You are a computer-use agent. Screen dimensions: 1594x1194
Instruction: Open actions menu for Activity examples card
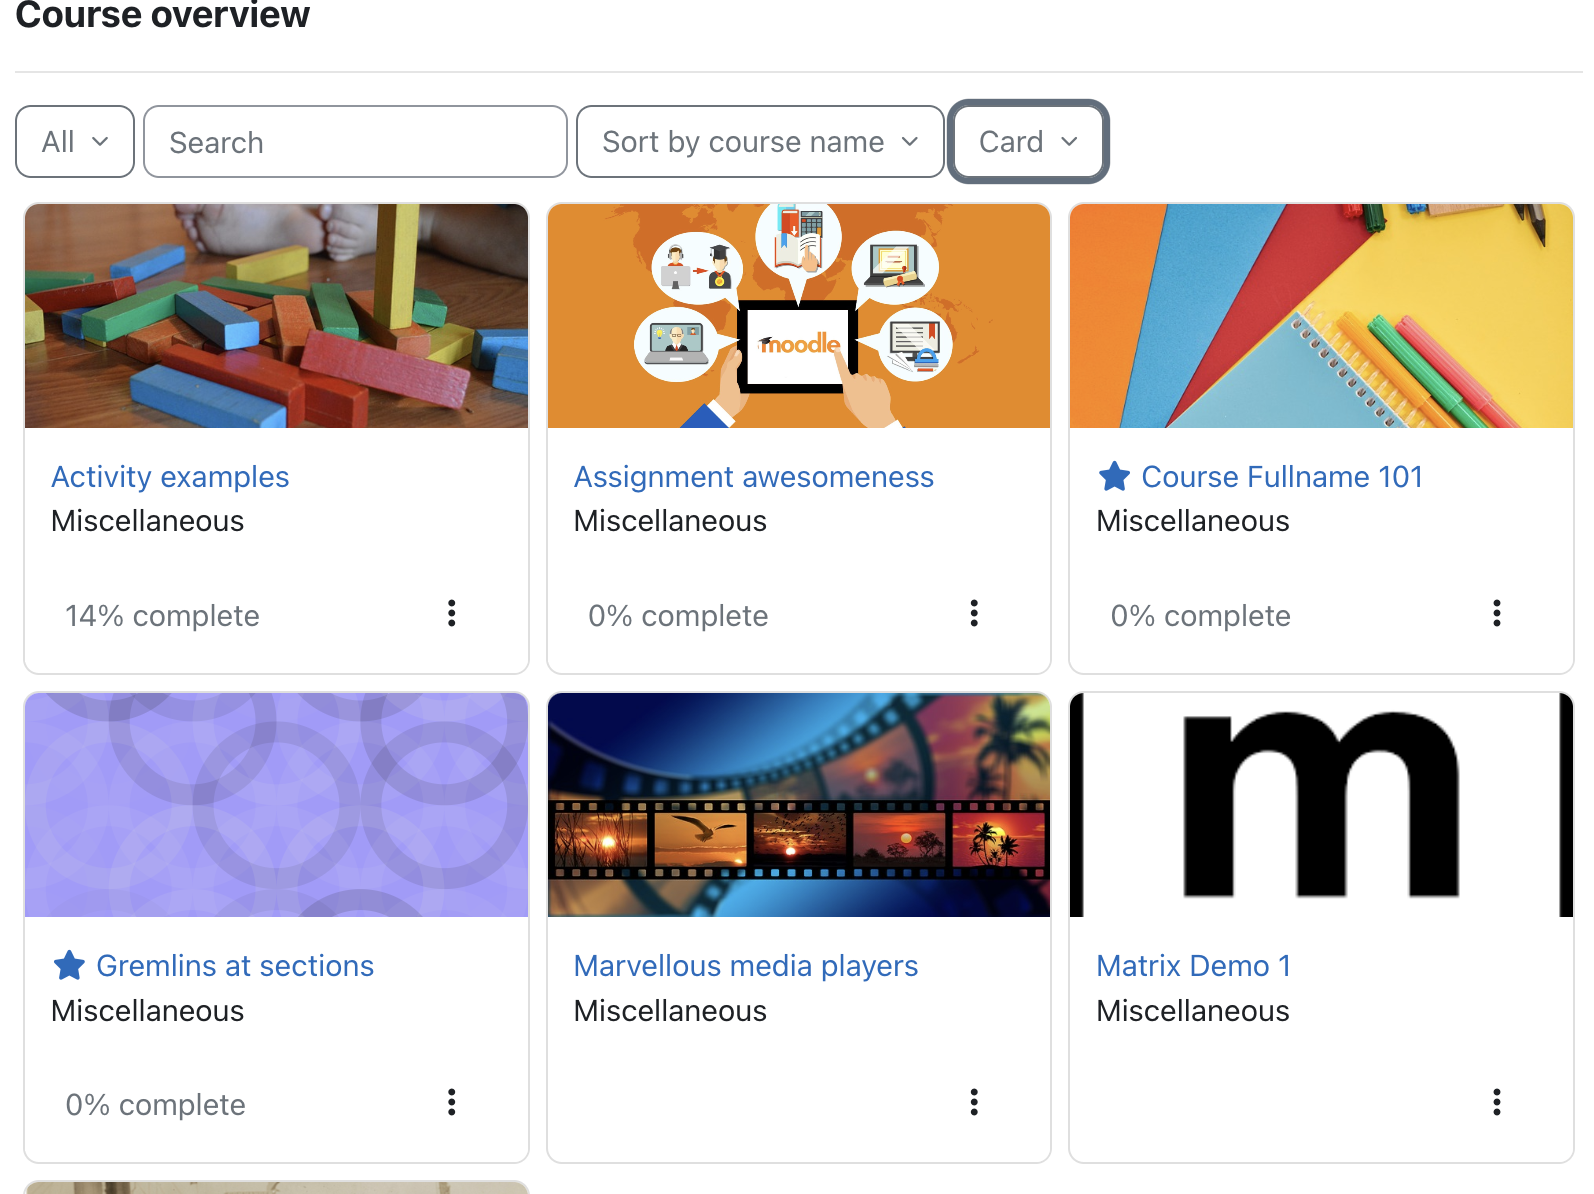(x=452, y=613)
